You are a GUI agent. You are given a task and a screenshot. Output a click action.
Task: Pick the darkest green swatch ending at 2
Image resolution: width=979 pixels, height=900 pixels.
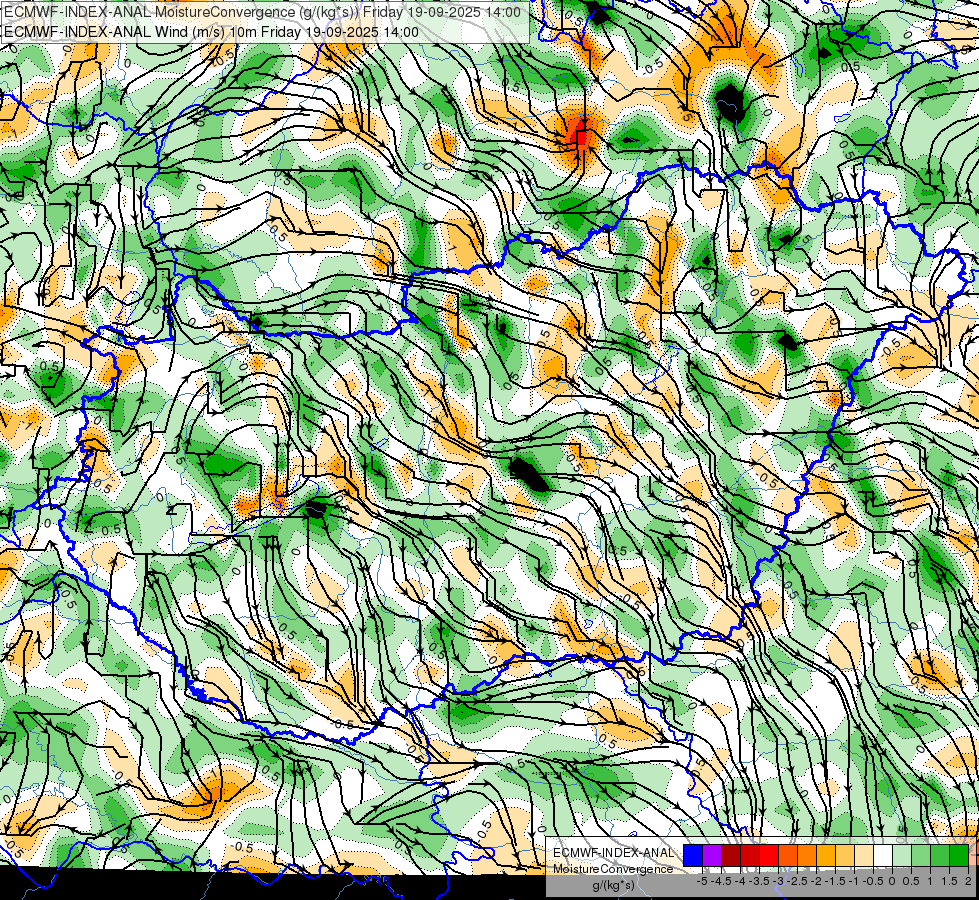click(x=959, y=855)
